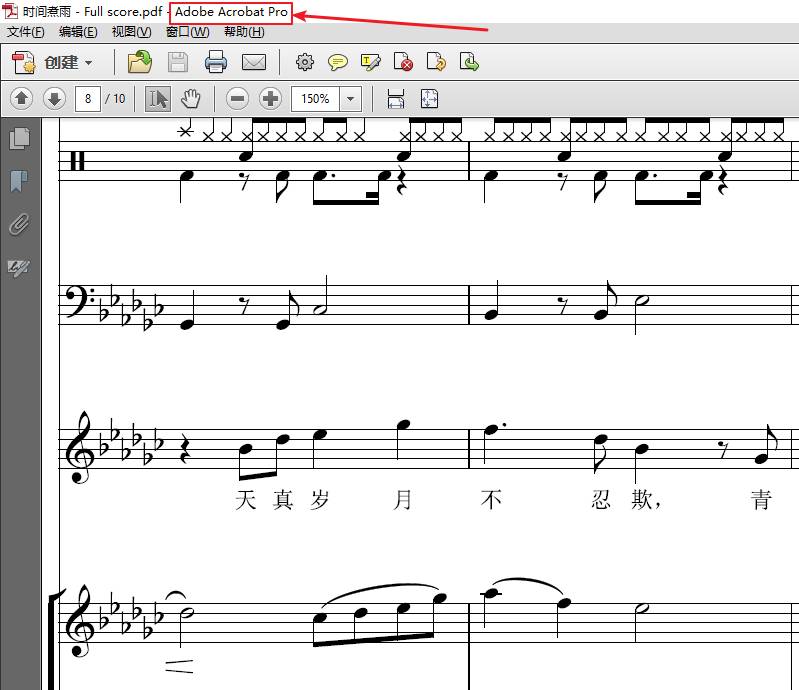Choose the text selection cursor tool

[x=157, y=98]
